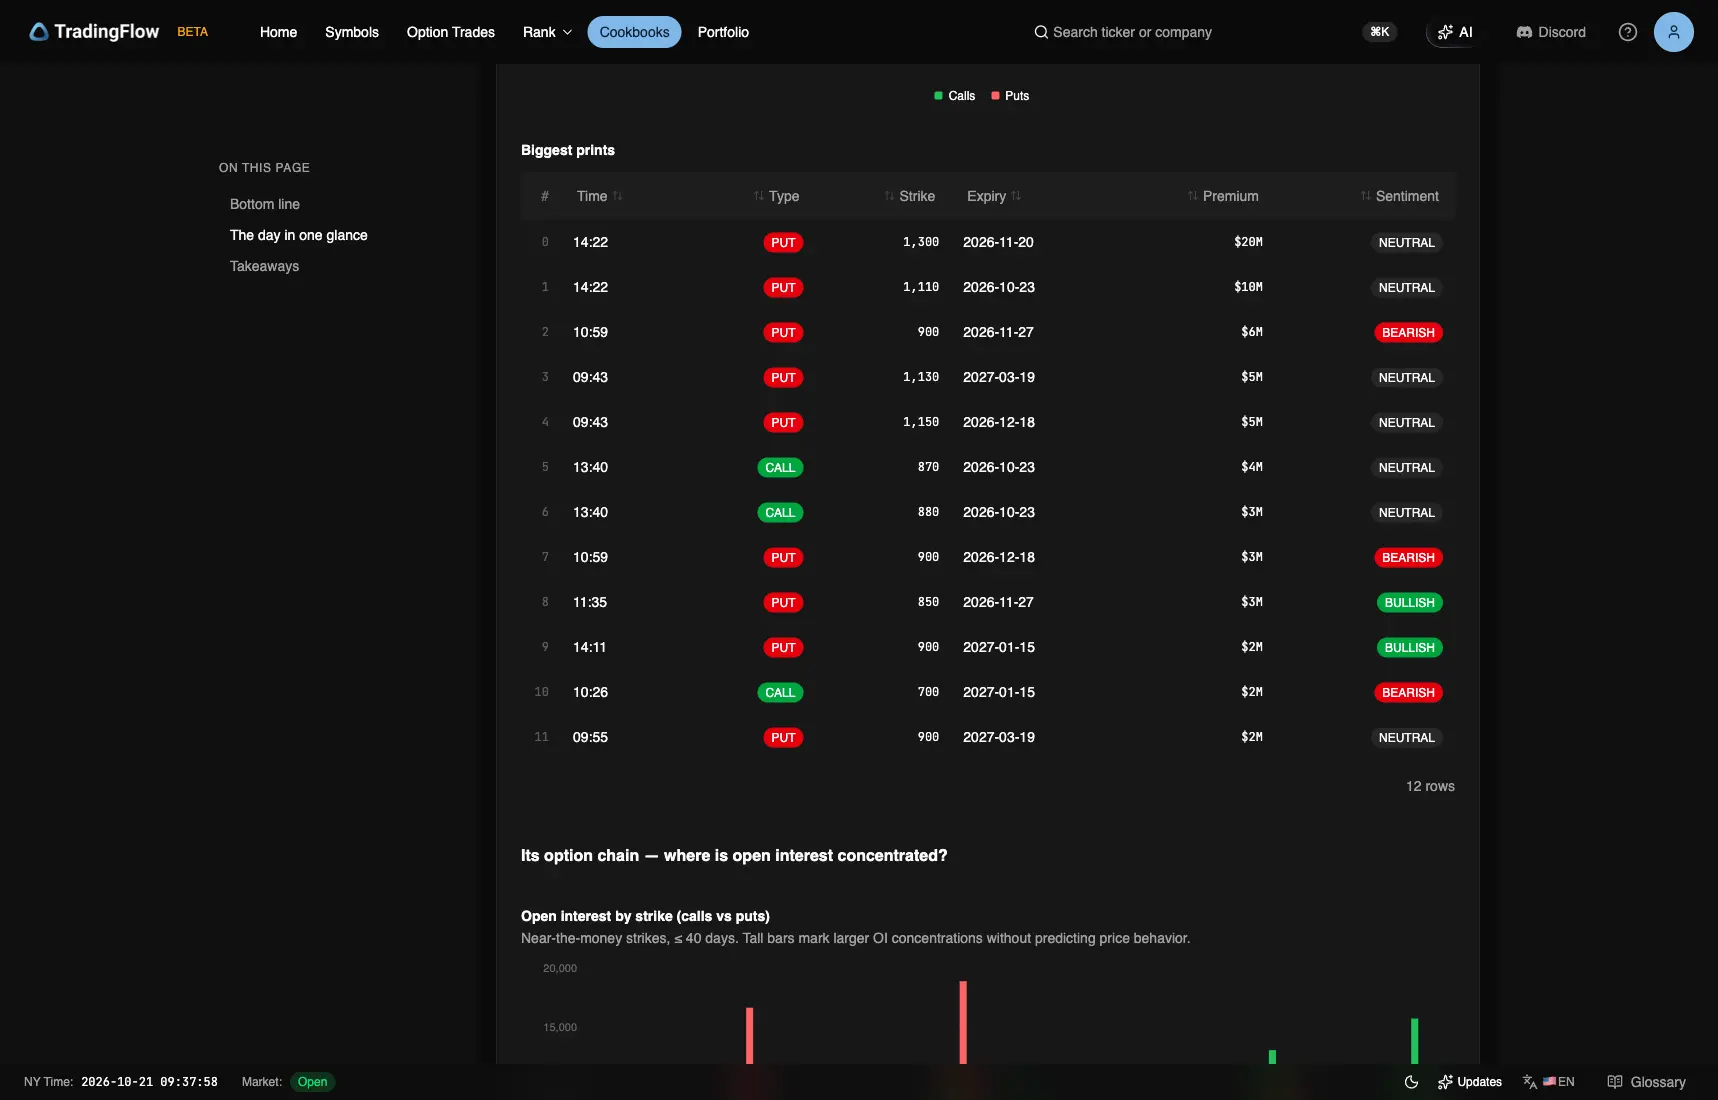The height and width of the screenshot is (1100, 1718).
Task: Change language via EN selector
Action: (1549, 1082)
